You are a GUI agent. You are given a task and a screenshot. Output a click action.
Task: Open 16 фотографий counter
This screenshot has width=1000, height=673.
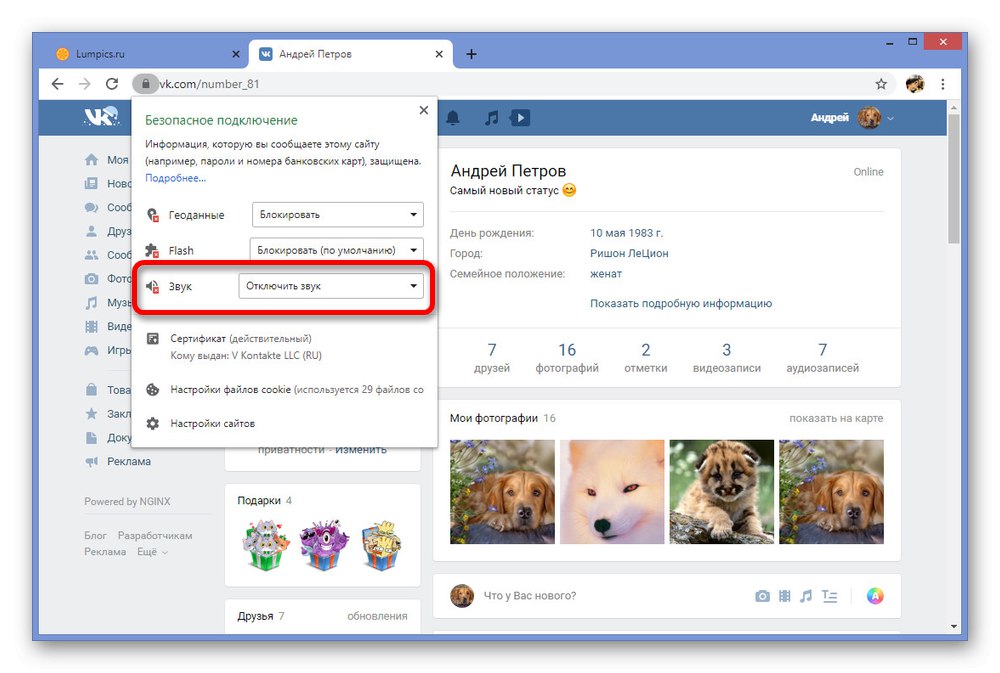[x=567, y=357]
